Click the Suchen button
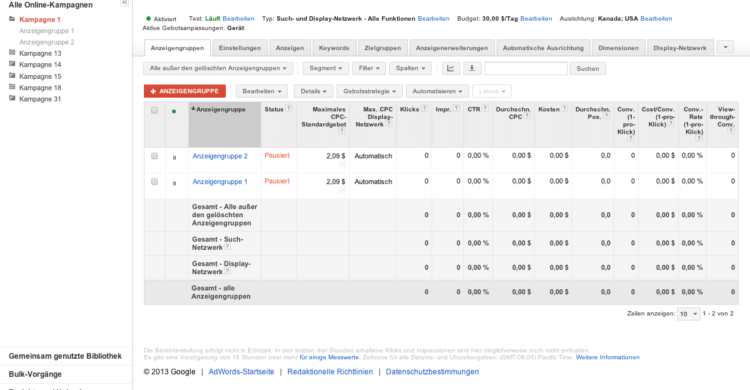This screenshot has height=390, width=750. coord(587,68)
